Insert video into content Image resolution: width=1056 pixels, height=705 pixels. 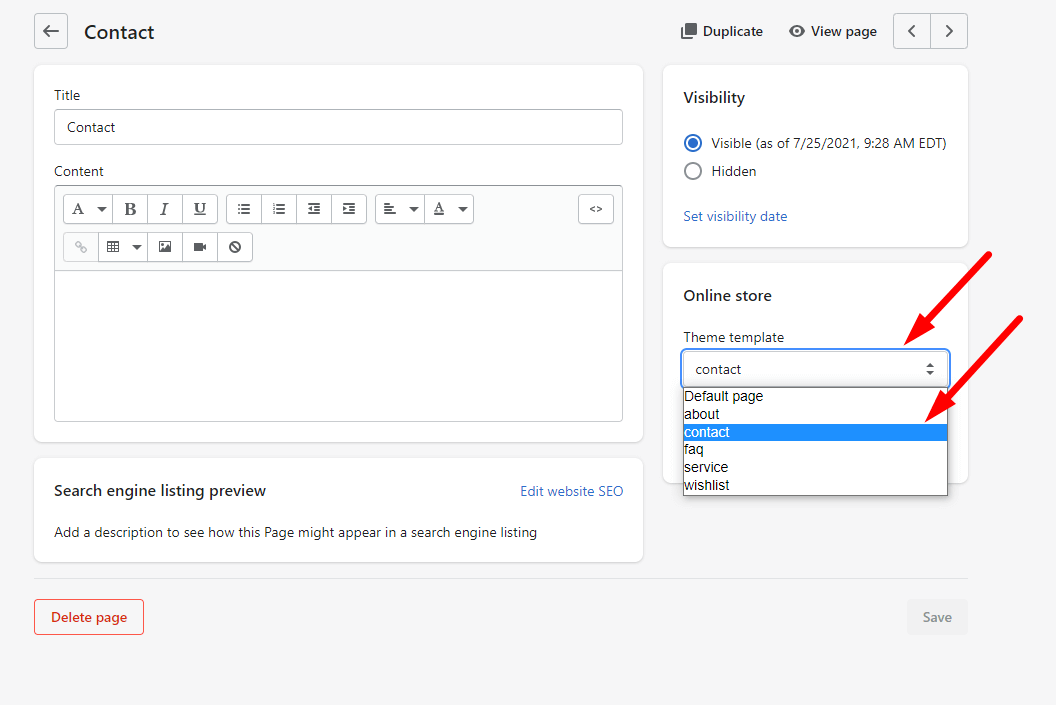click(x=200, y=247)
